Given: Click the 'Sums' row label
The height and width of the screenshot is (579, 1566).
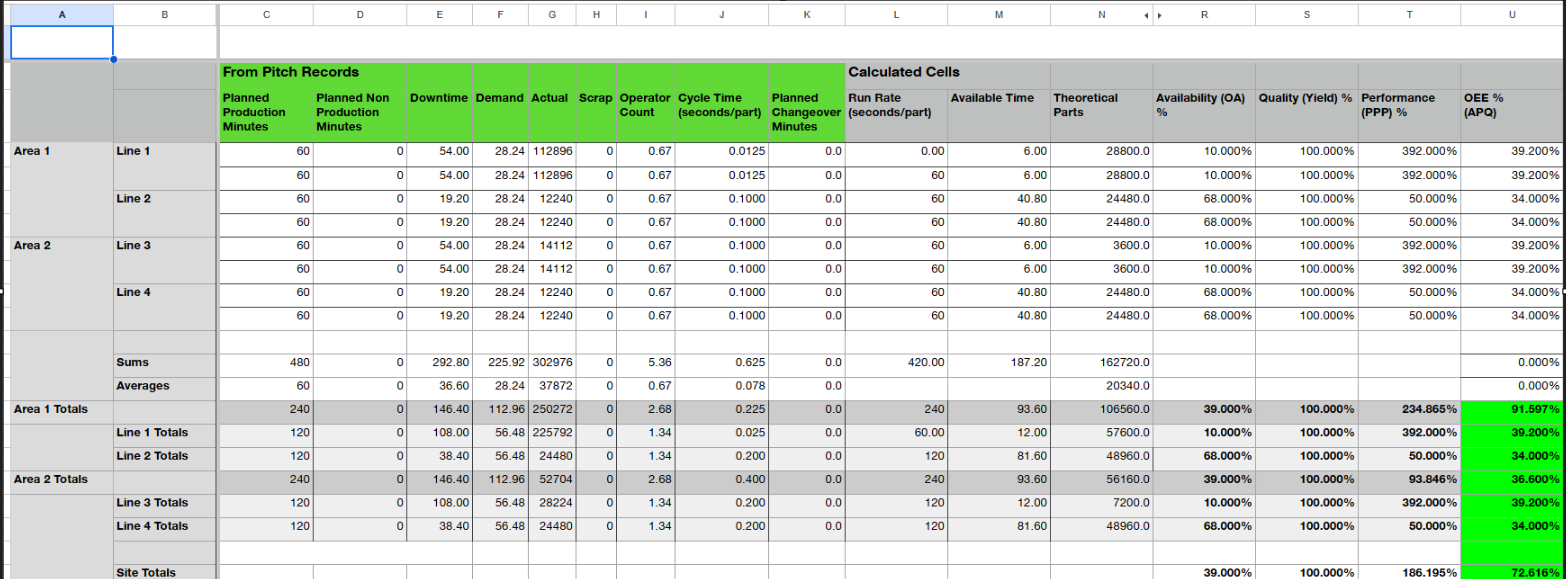Looking at the screenshot, I should pyautogui.click(x=133, y=362).
